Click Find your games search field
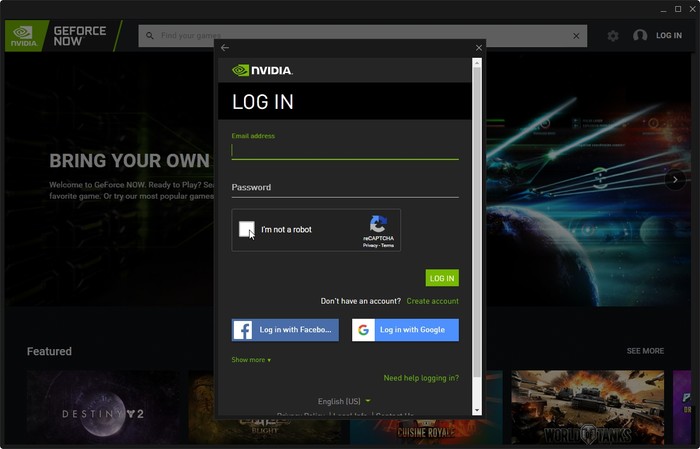Screen dimensions: 700x449 [x=362, y=36]
